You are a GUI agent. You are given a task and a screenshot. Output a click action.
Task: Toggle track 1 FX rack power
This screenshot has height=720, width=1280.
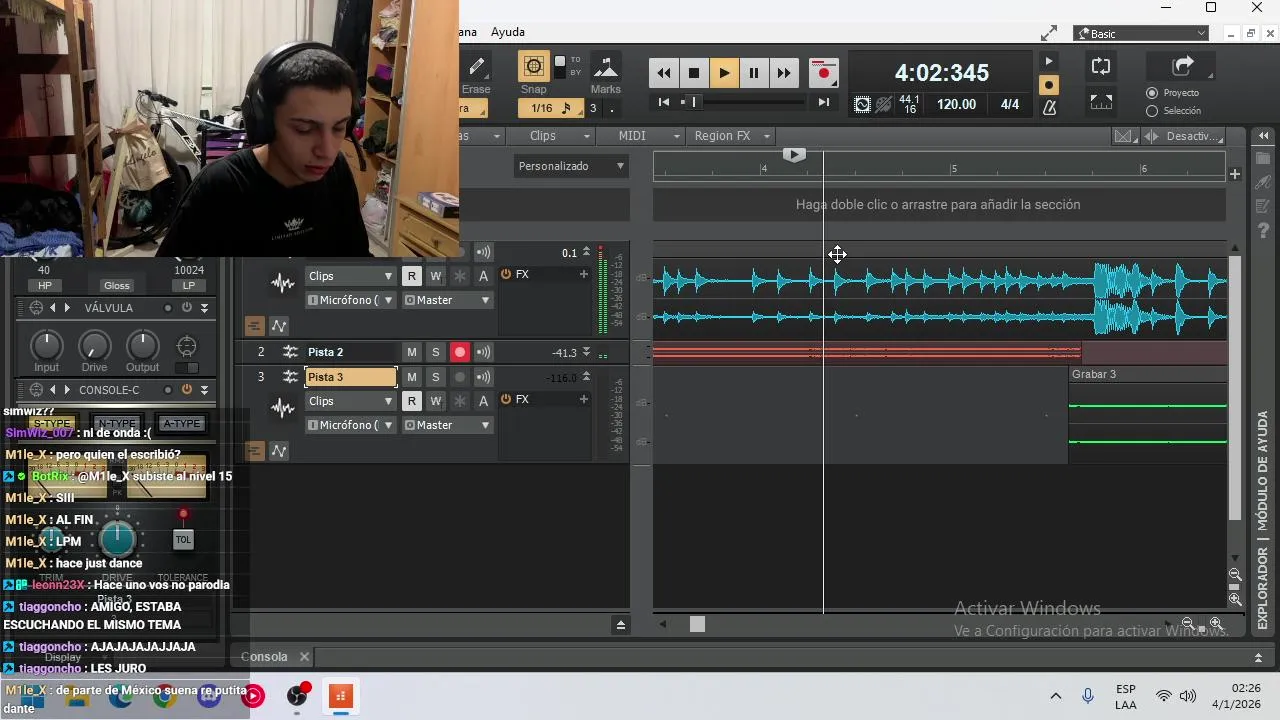(506, 274)
